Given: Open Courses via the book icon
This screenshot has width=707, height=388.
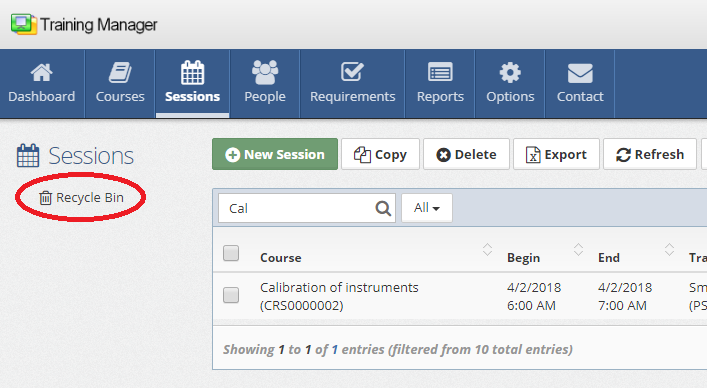Looking at the screenshot, I should (120, 72).
